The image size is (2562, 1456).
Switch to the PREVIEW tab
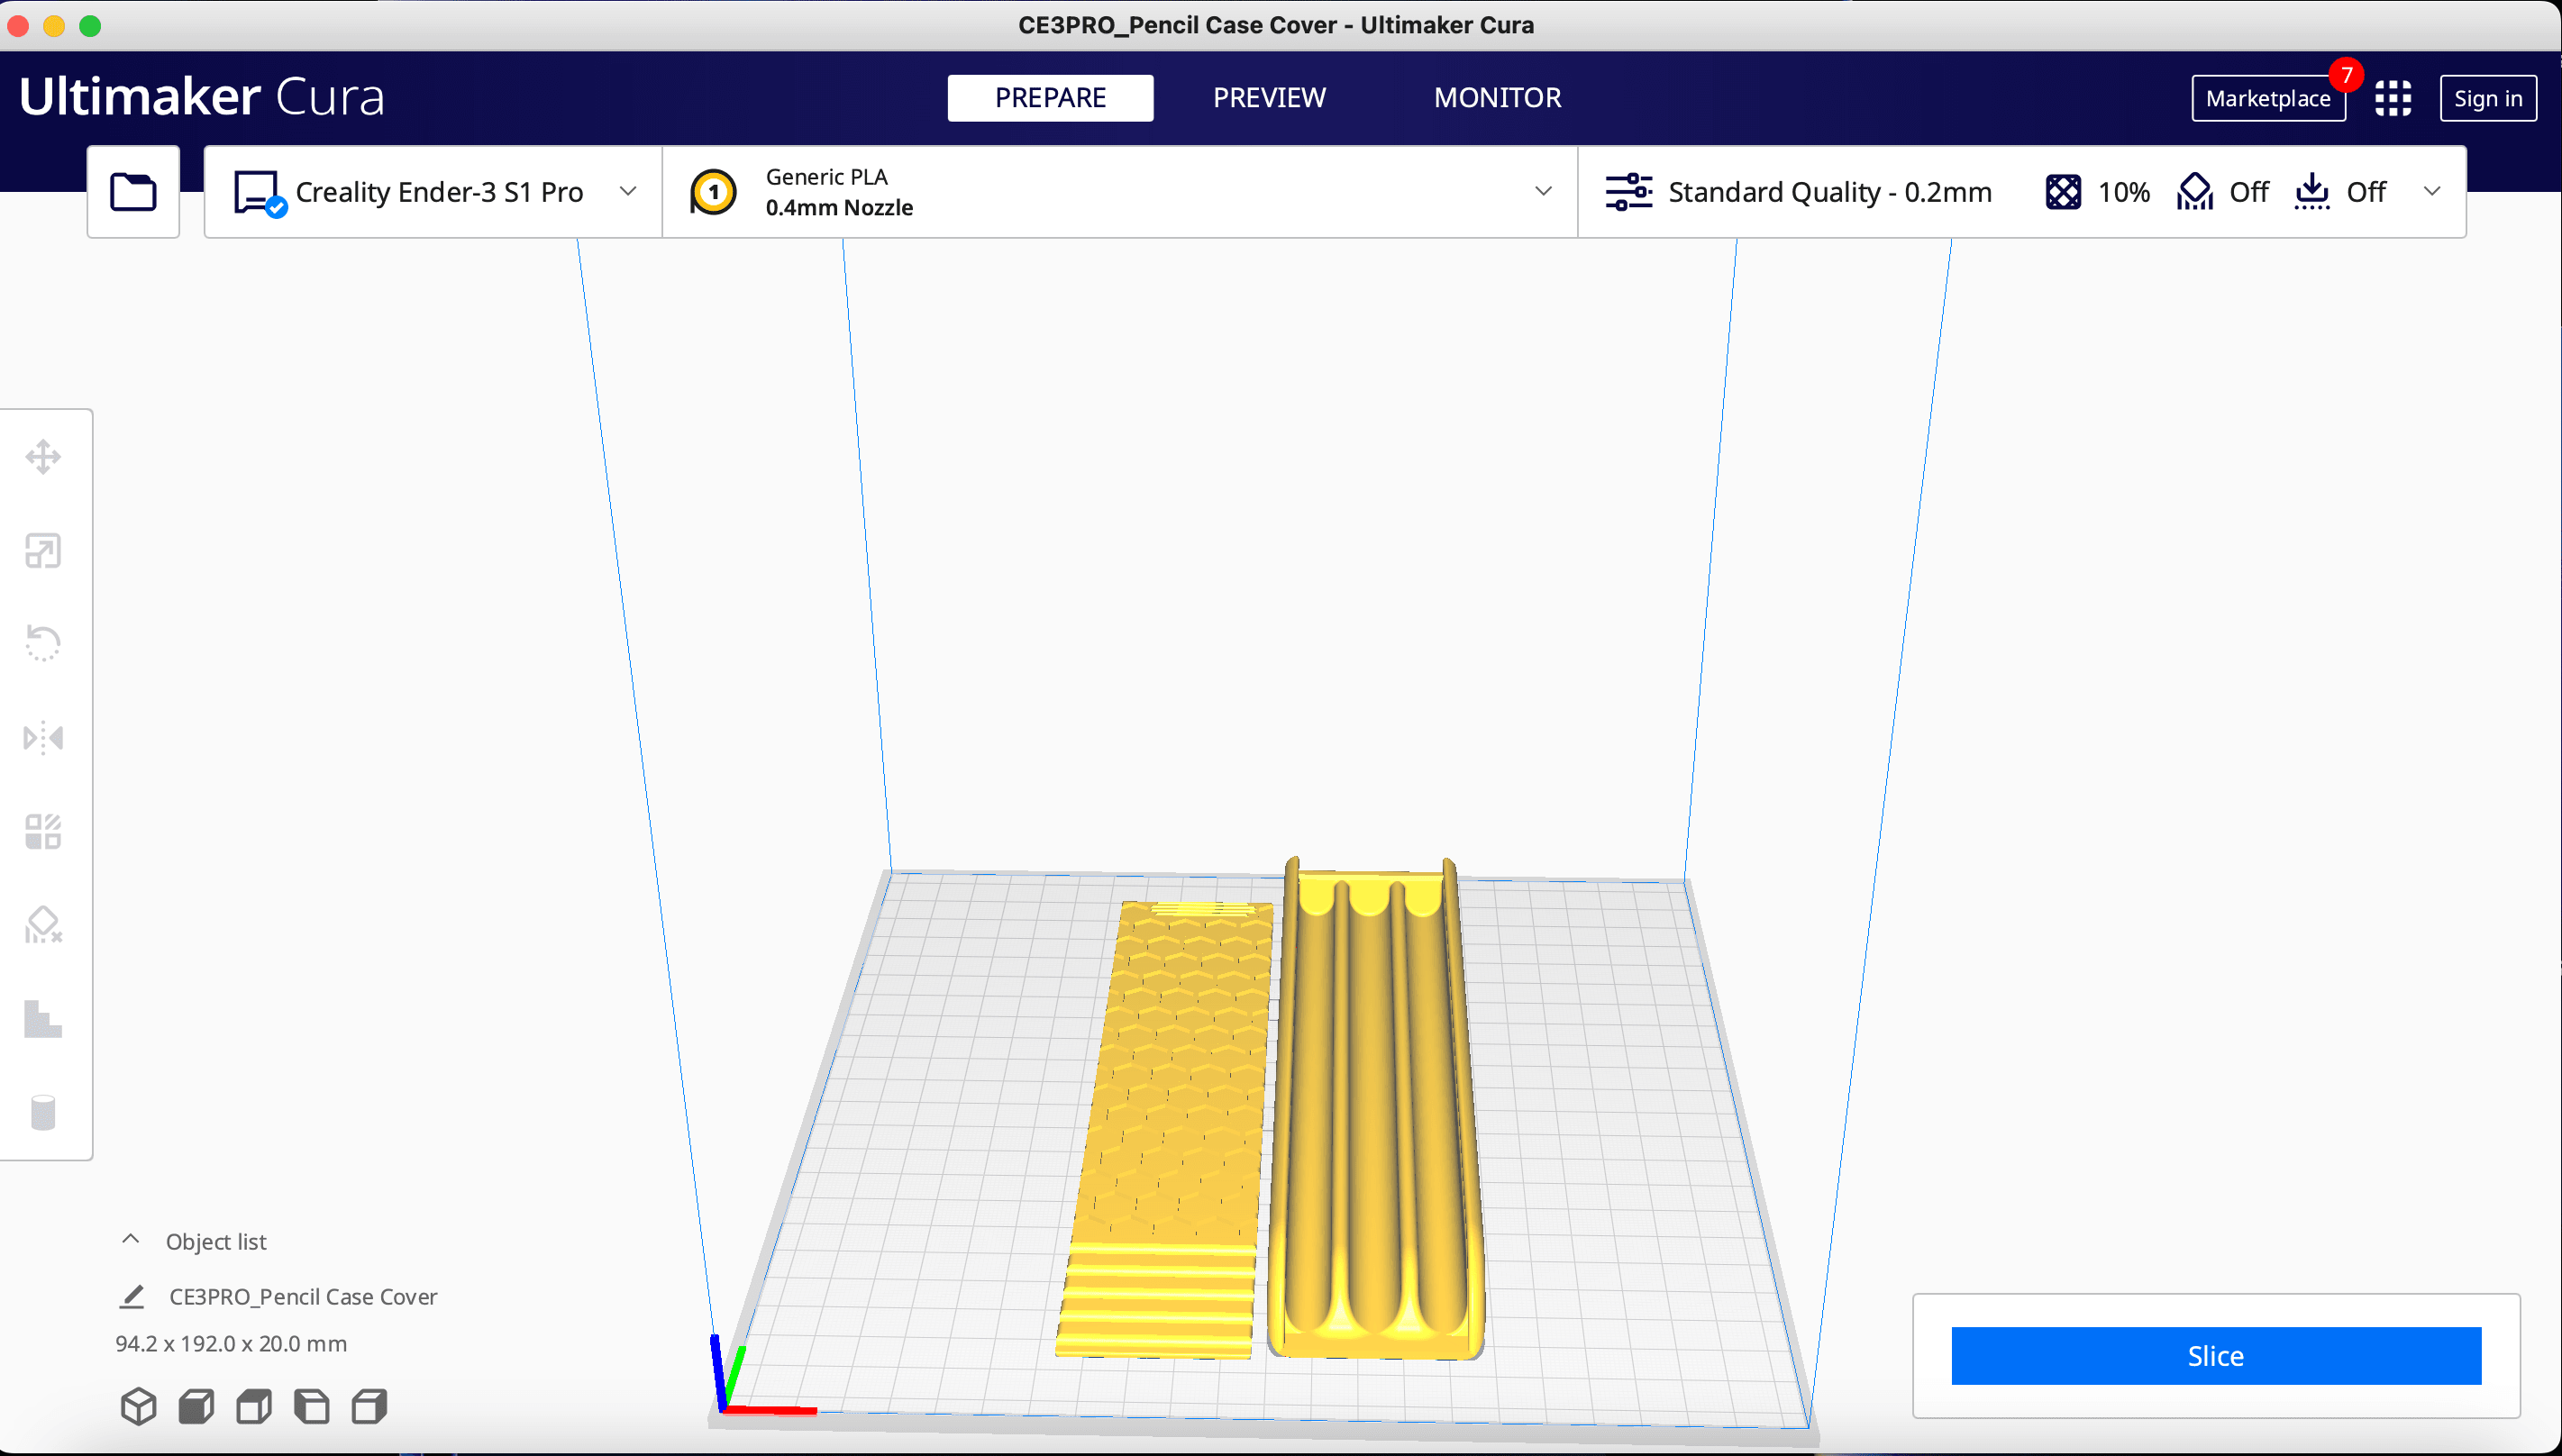1269,98
